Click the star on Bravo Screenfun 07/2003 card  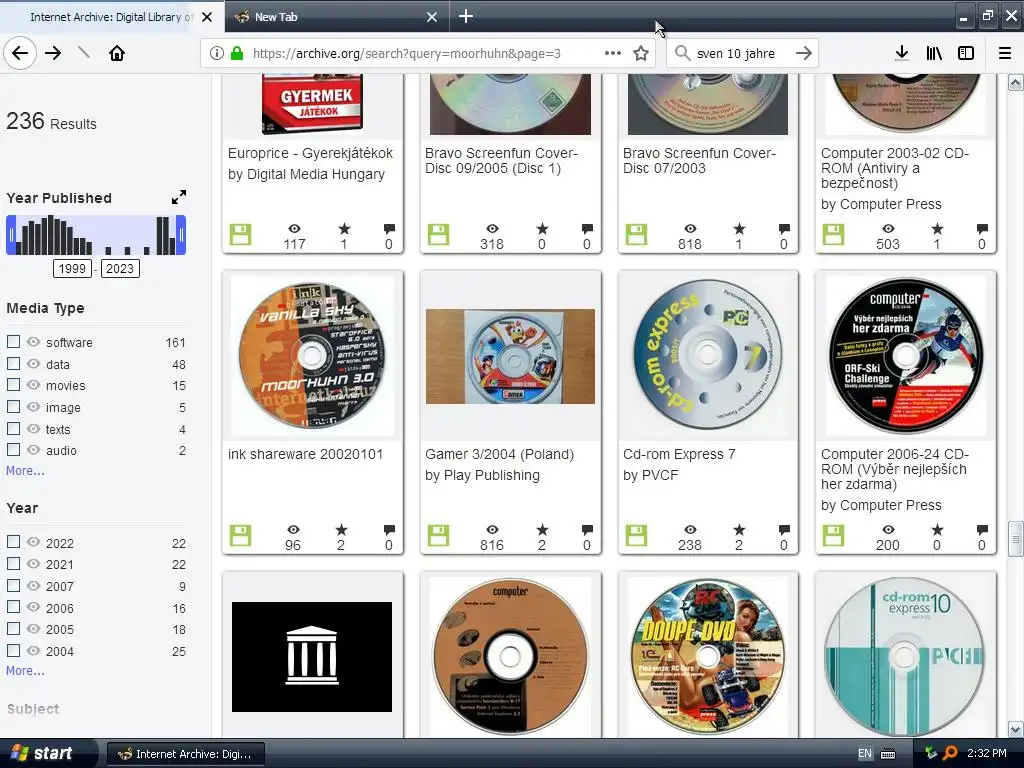coord(739,229)
